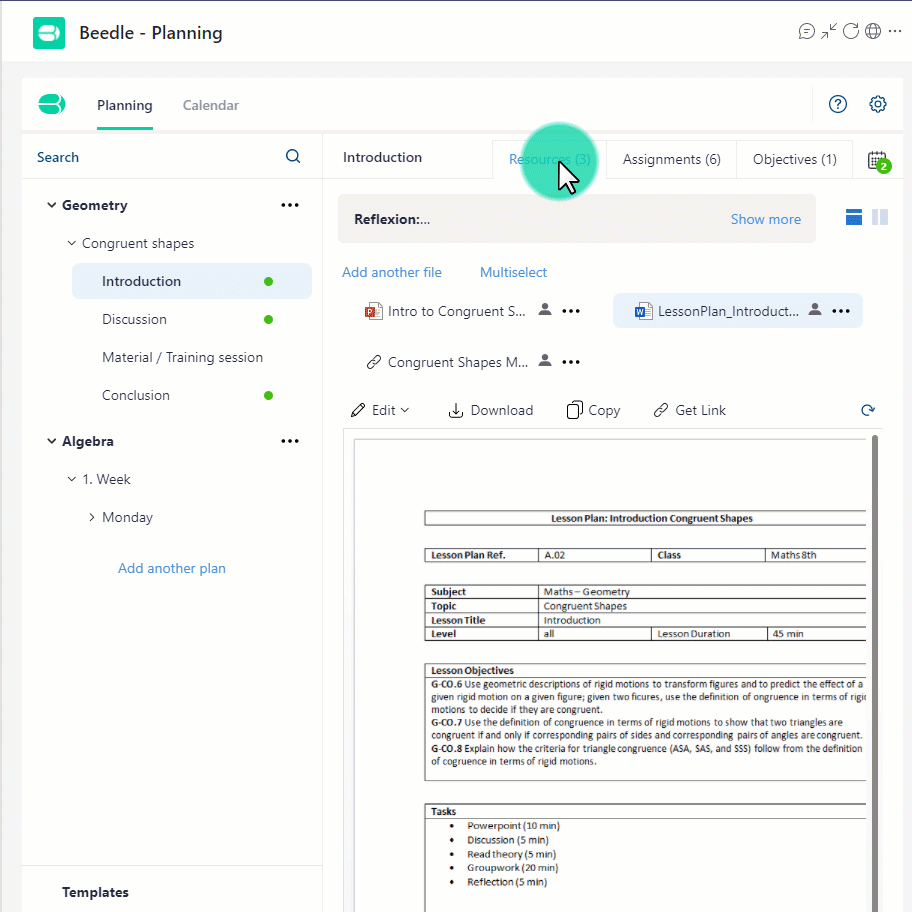Image resolution: width=912 pixels, height=912 pixels.
Task: Switch to single-pane layout view icon
Action: [x=854, y=217]
